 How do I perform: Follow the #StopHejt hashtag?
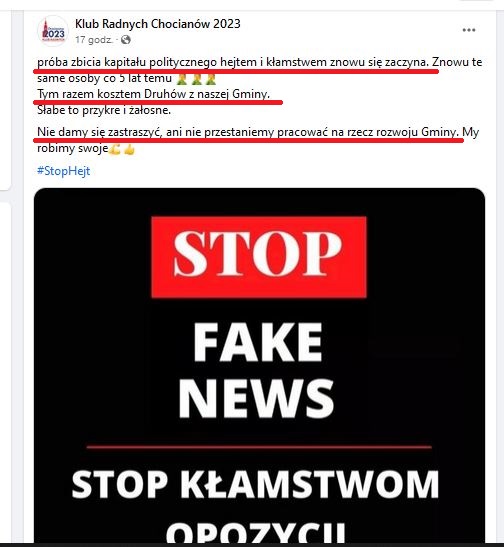pos(63,171)
